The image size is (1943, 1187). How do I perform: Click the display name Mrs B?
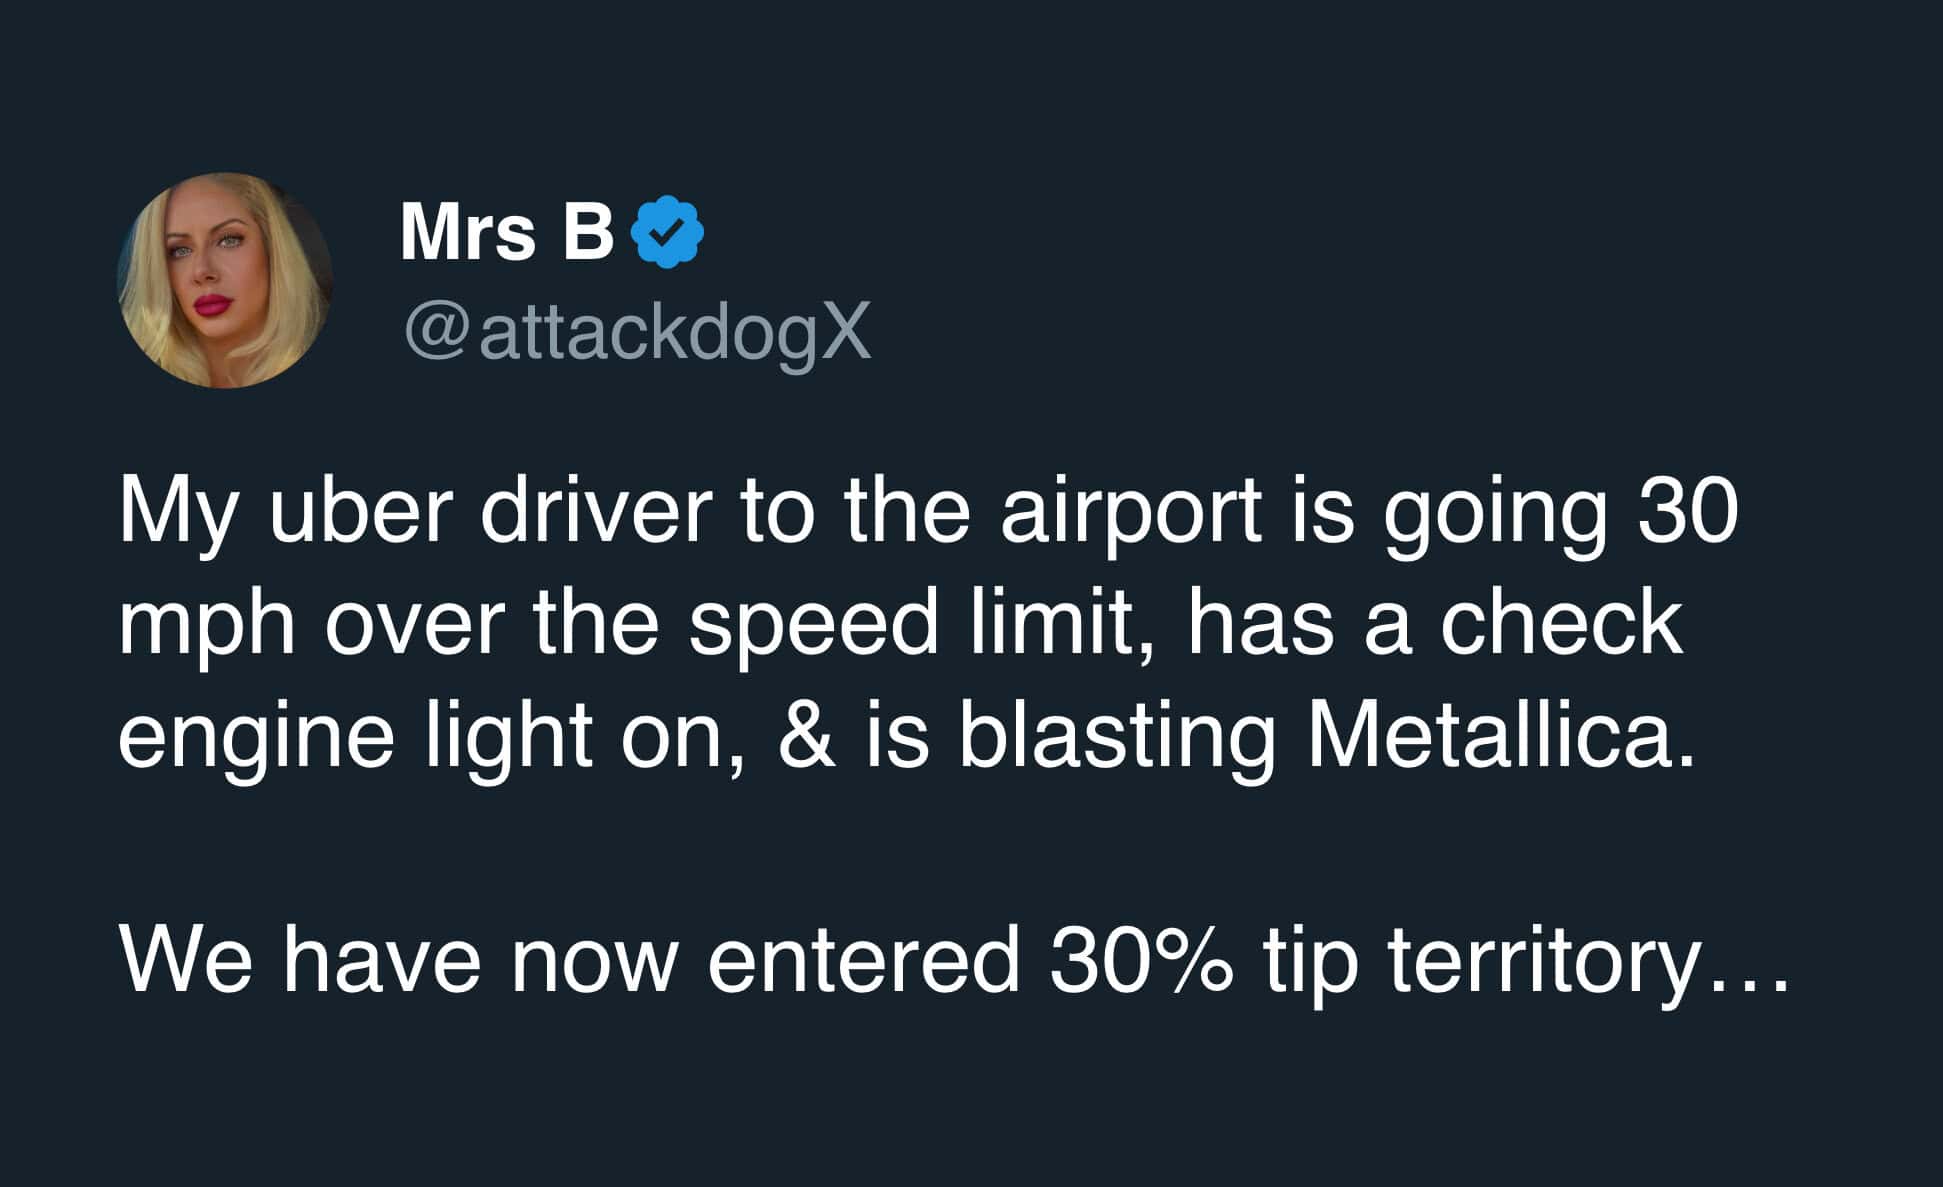point(507,232)
